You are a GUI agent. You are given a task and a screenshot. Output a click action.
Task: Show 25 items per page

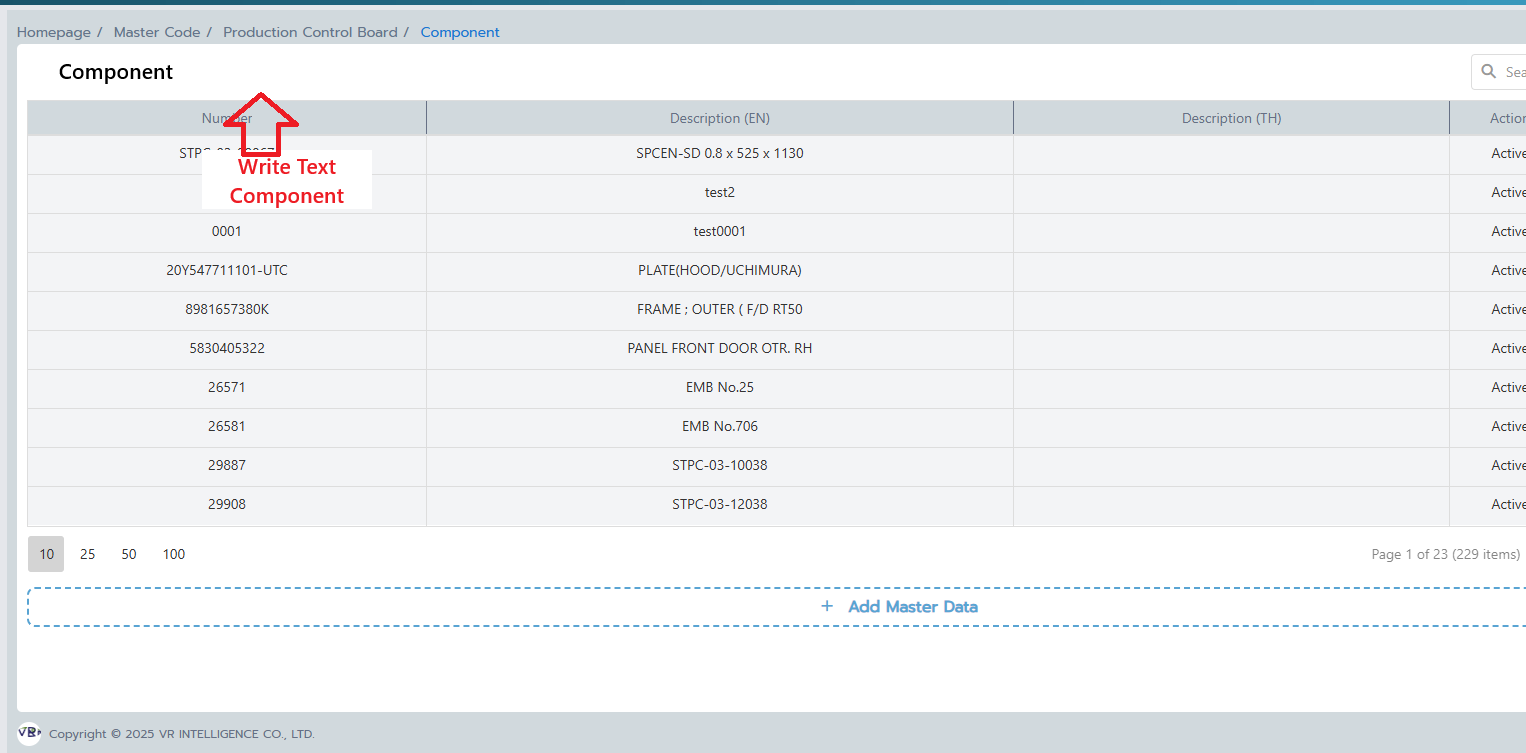coord(88,554)
